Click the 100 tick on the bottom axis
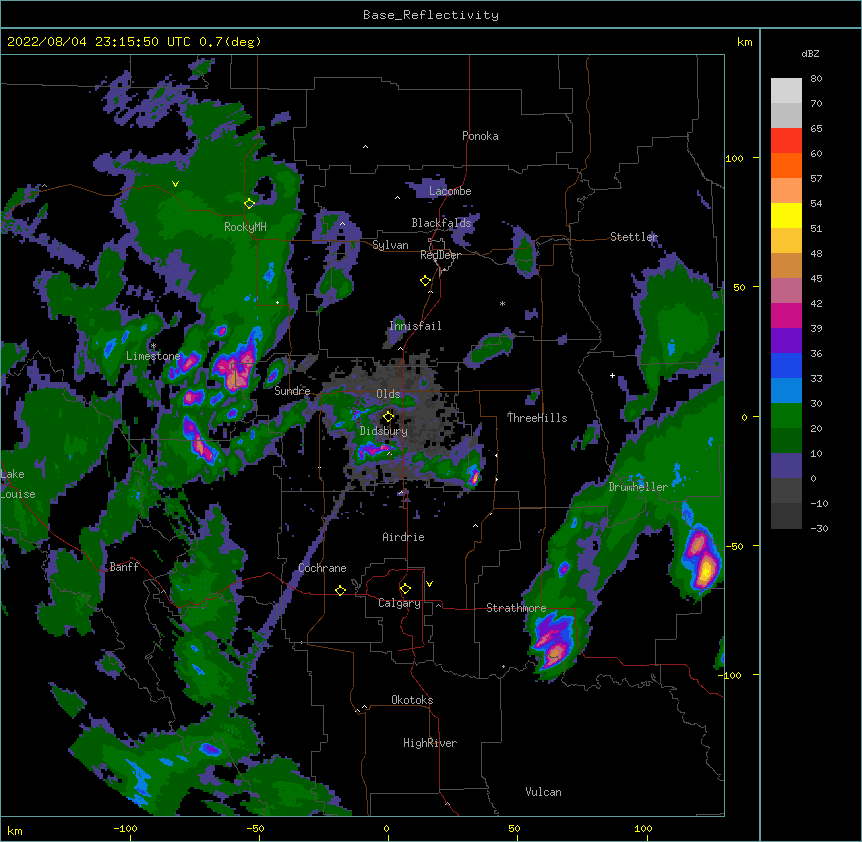 pos(643,829)
